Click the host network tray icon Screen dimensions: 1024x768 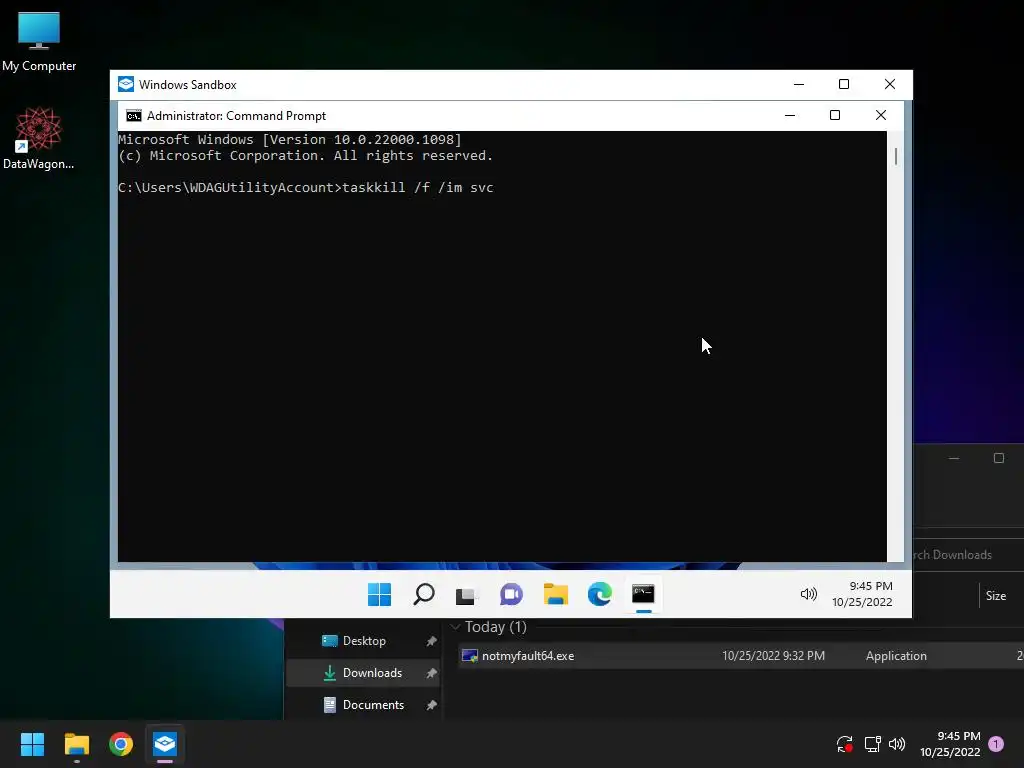coord(872,744)
